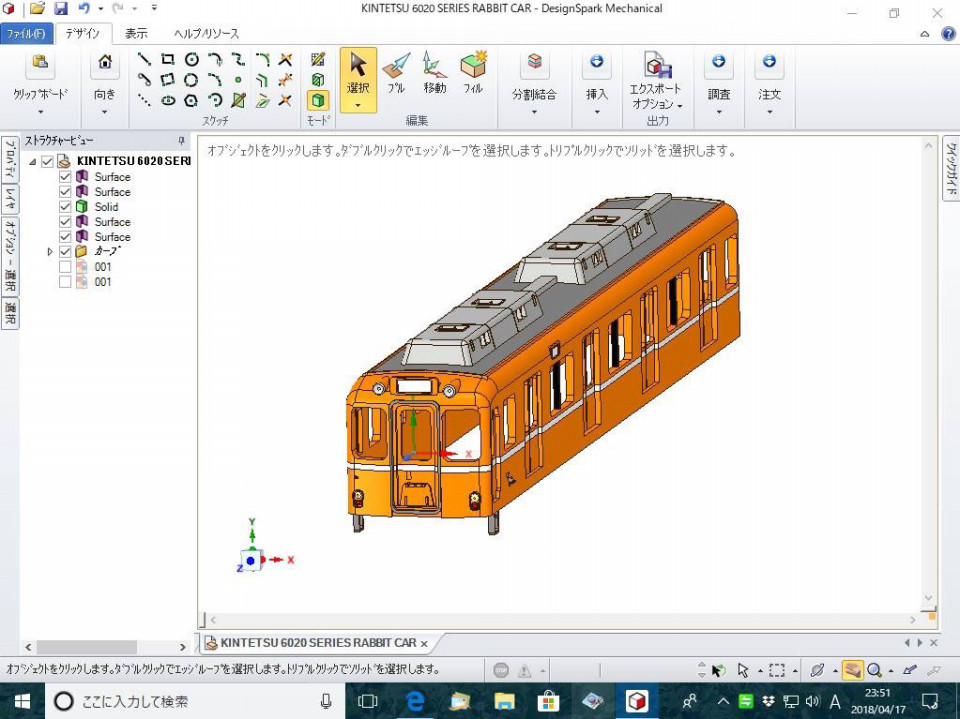Open the 注文 dropdown arrow
Viewport: 960px width, 719px height.
point(770,112)
